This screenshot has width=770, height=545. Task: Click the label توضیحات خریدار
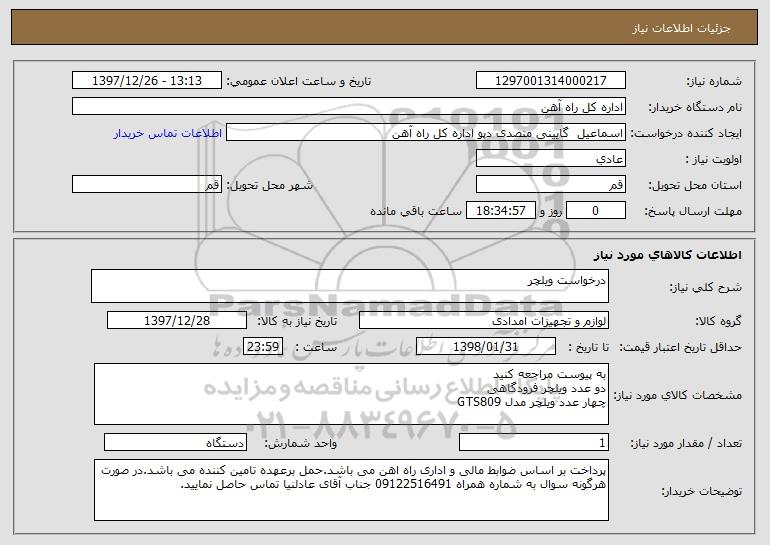click(x=702, y=491)
